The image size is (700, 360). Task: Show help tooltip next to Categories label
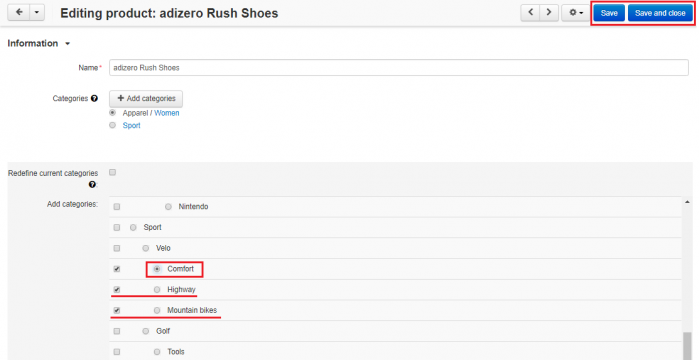[94, 98]
